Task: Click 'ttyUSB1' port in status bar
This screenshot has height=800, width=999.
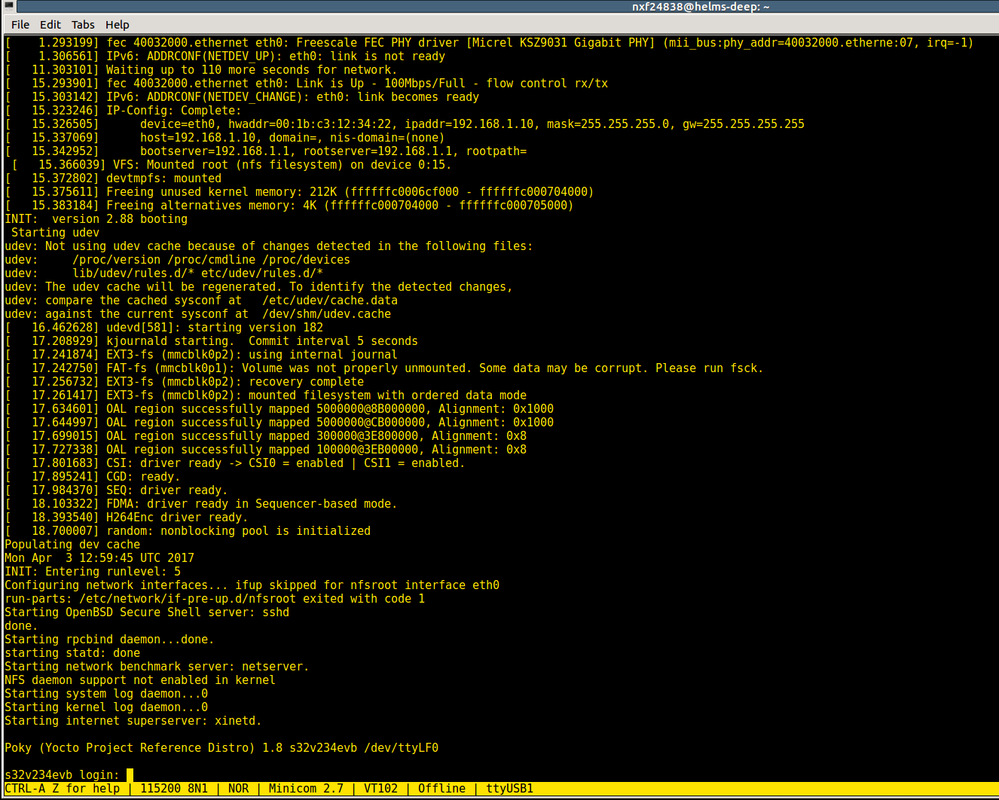Action: [509, 789]
